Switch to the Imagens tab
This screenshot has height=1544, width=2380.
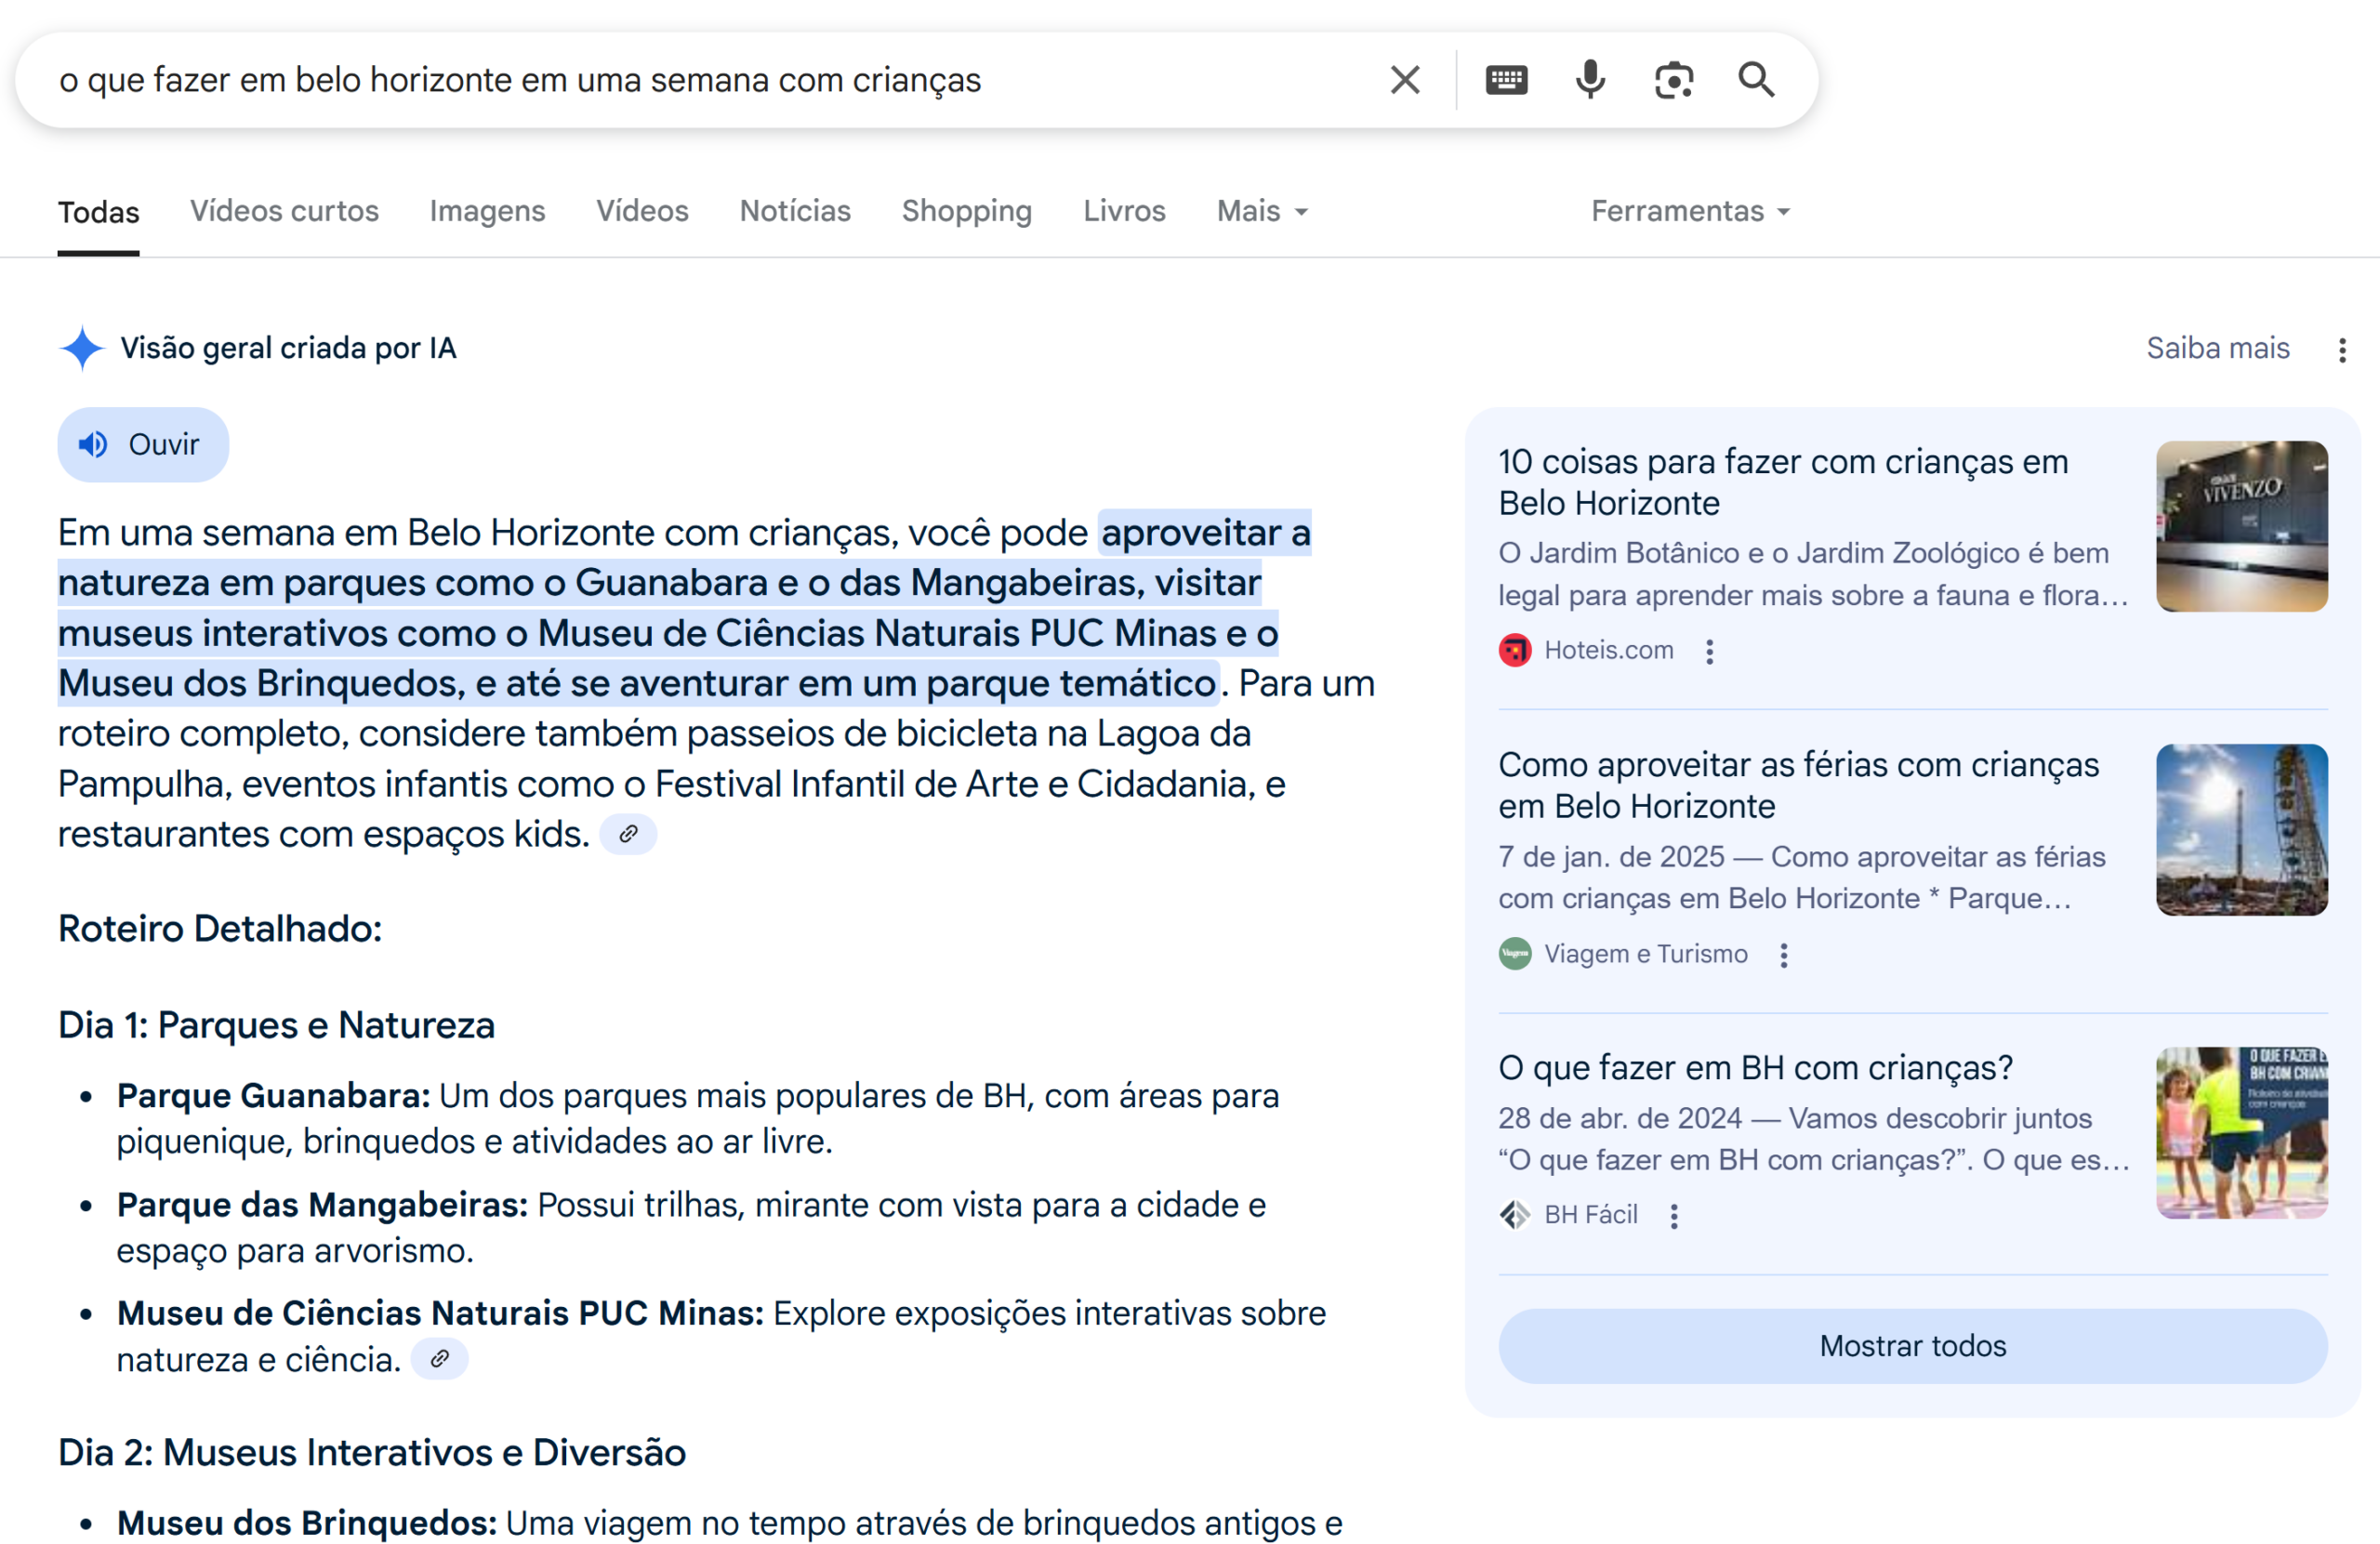[487, 211]
